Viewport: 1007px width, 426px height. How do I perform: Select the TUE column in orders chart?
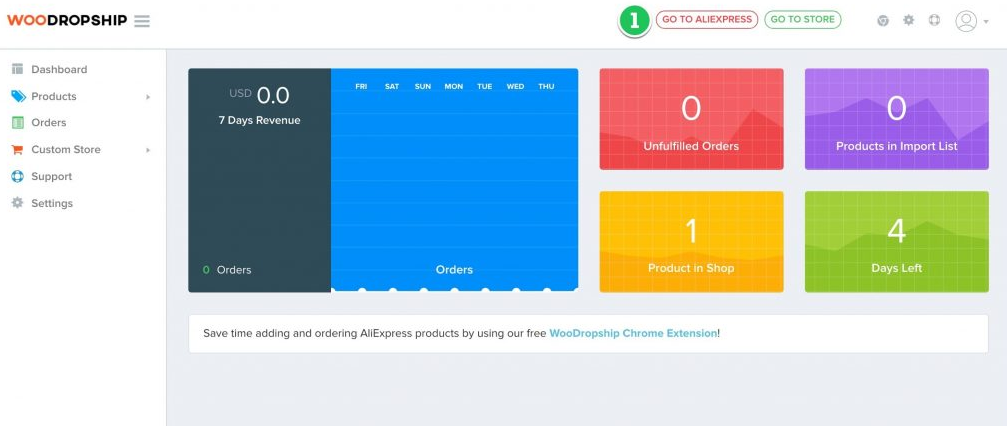(x=484, y=87)
